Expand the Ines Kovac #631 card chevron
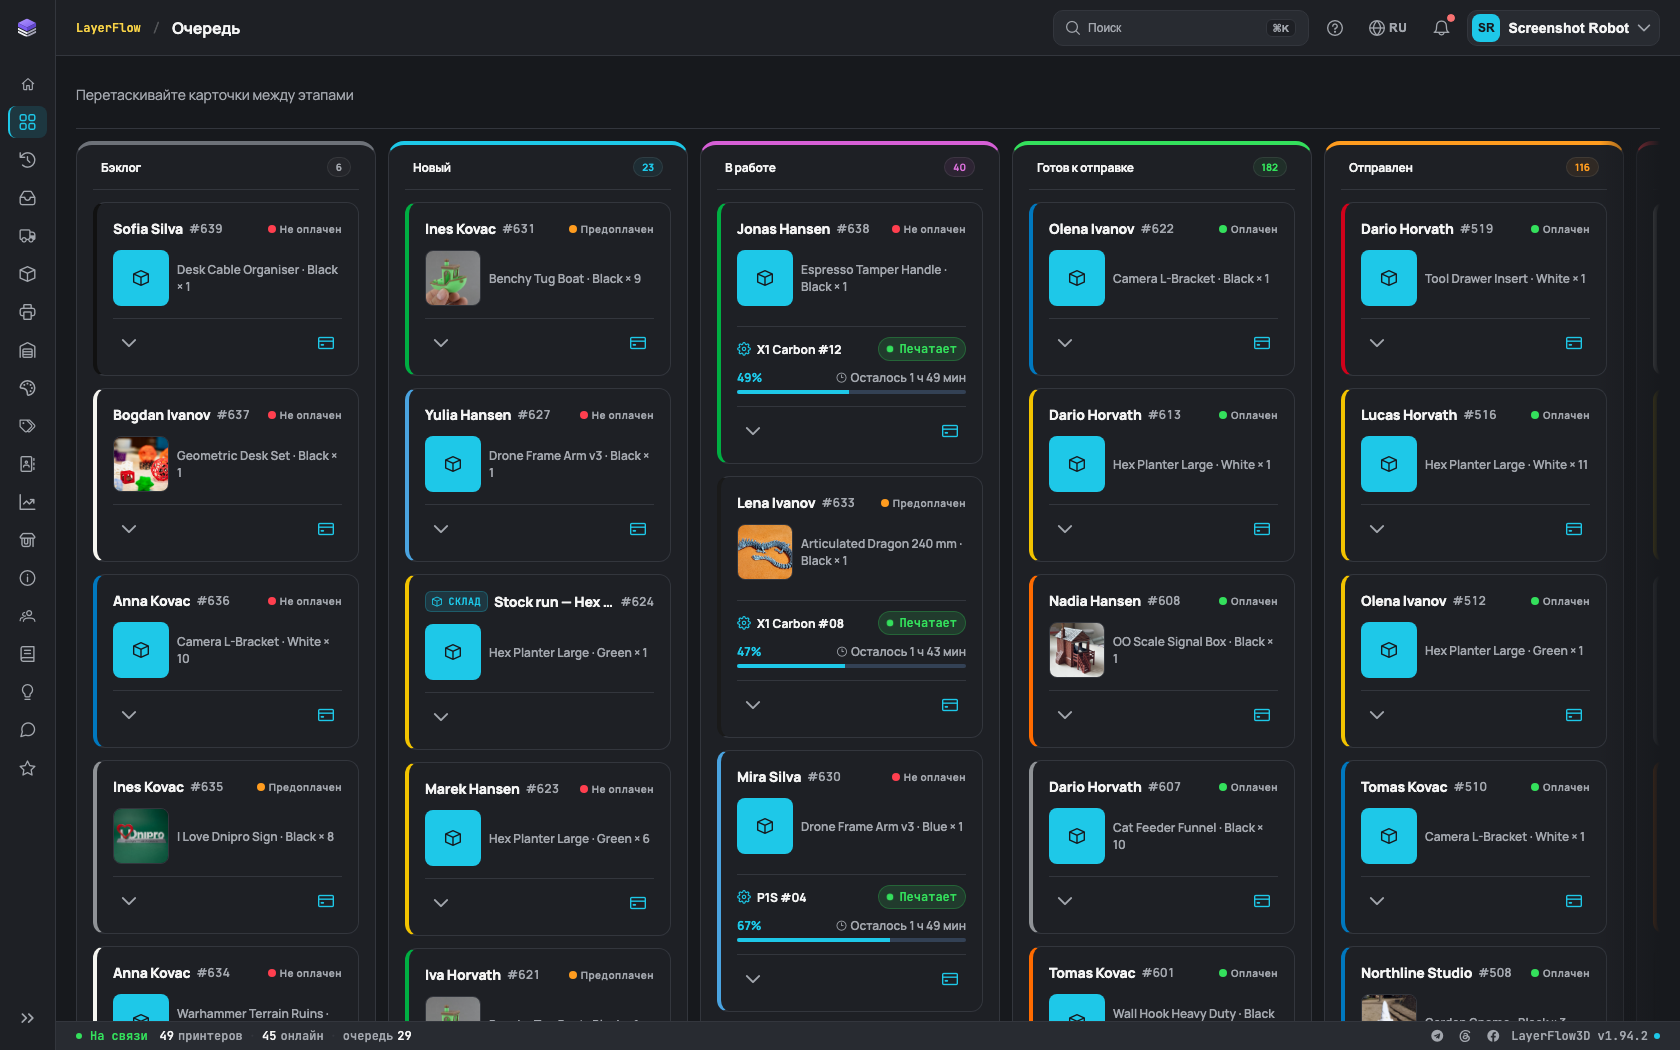Image resolution: width=1680 pixels, height=1050 pixels. pyautogui.click(x=441, y=343)
